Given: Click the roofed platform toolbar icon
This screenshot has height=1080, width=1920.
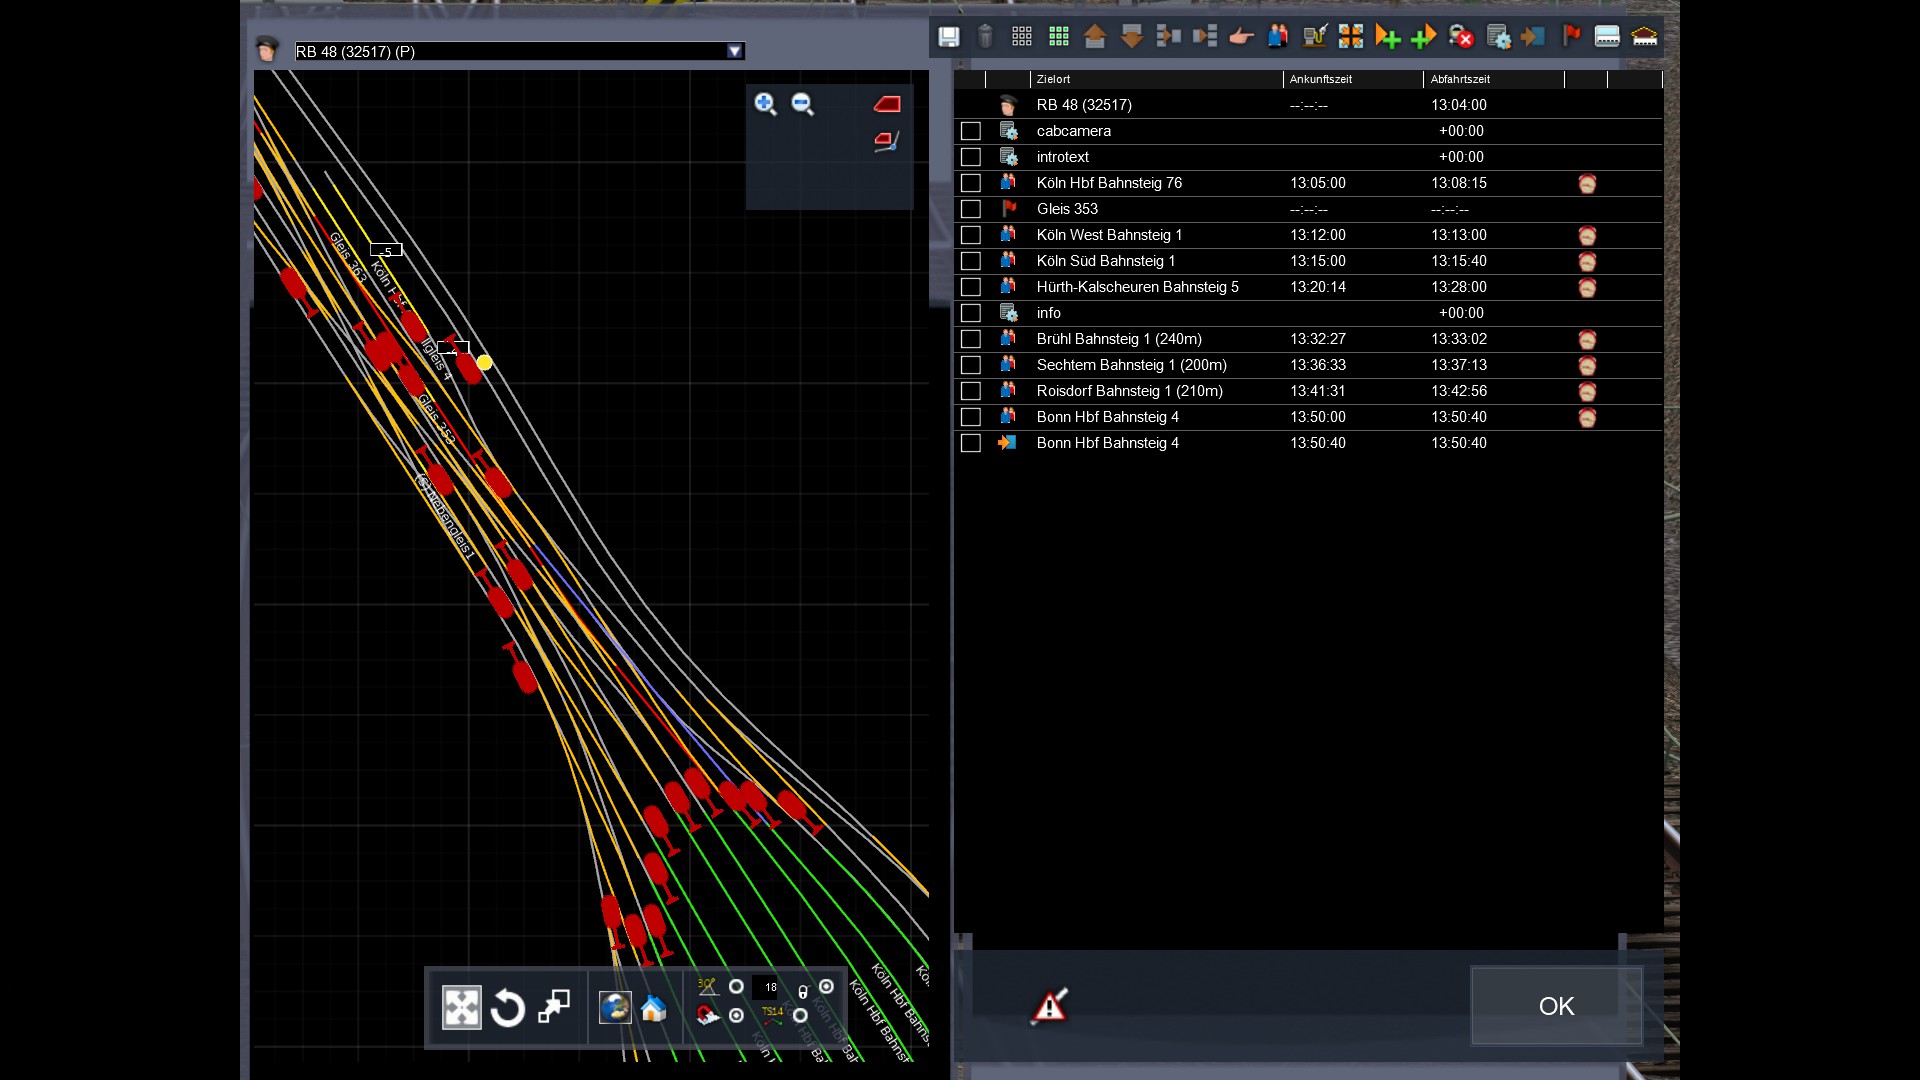Looking at the screenshot, I should 1644,37.
